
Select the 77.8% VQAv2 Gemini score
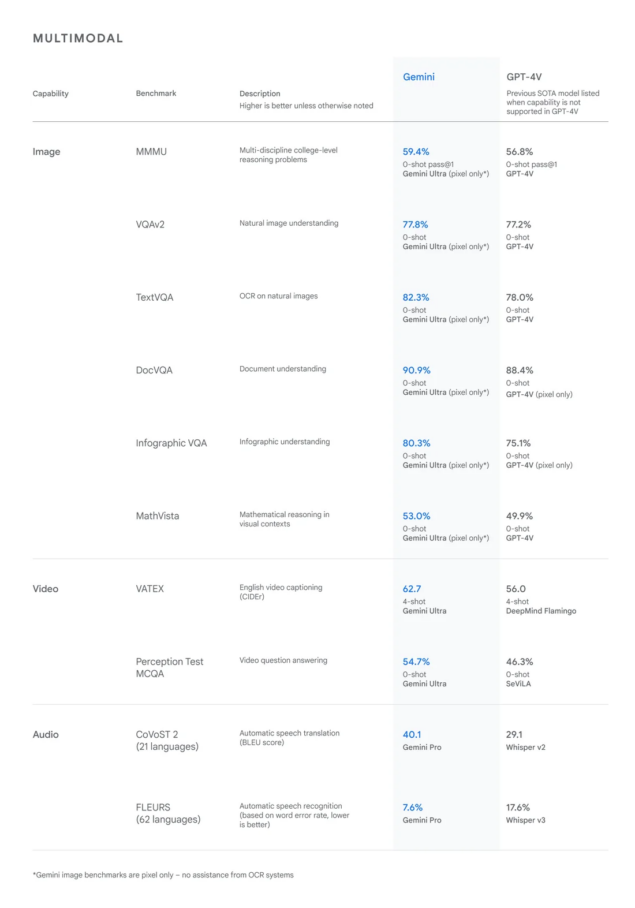[x=415, y=225]
